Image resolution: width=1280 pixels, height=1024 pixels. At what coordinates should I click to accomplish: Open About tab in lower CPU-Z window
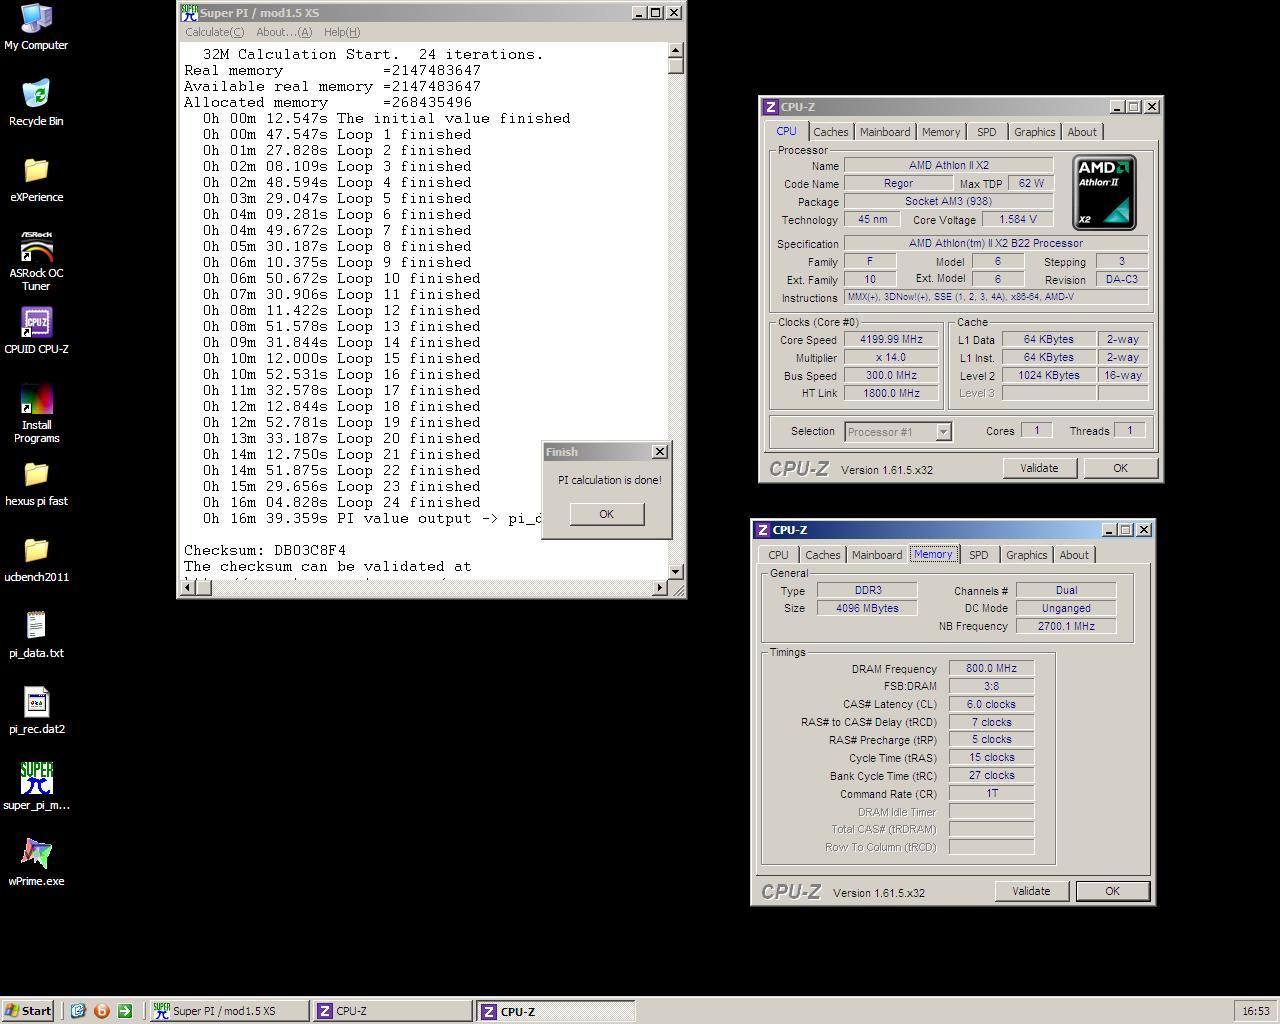click(x=1074, y=555)
